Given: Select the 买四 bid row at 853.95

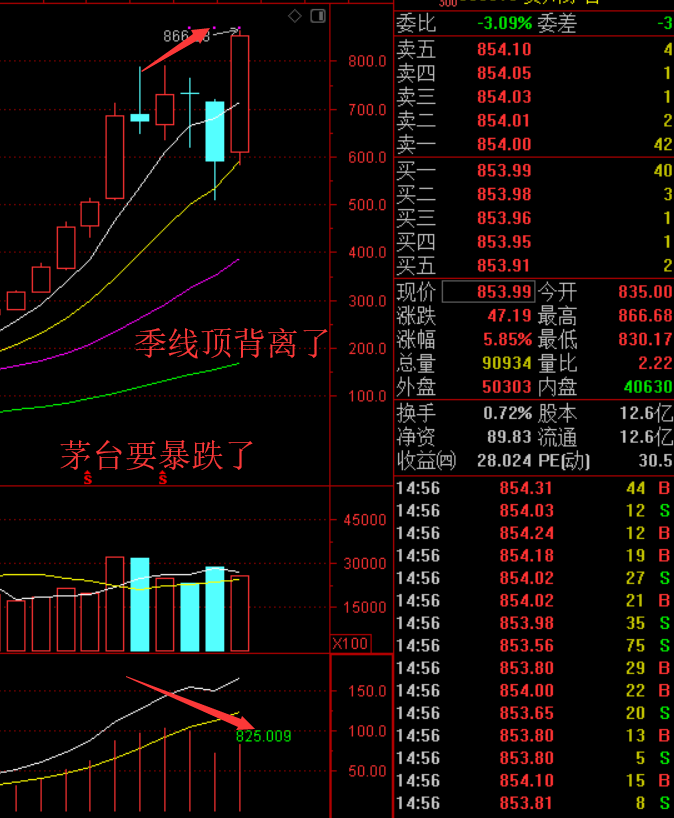Looking at the screenshot, I should tap(534, 242).
